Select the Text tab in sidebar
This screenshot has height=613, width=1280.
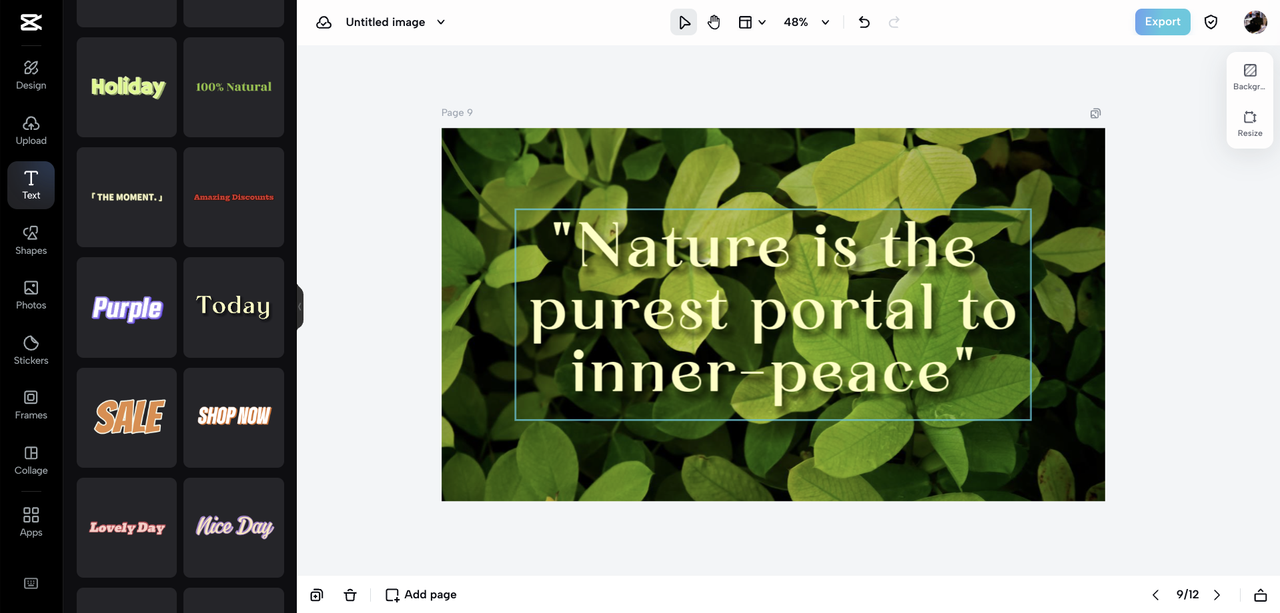tap(31, 185)
